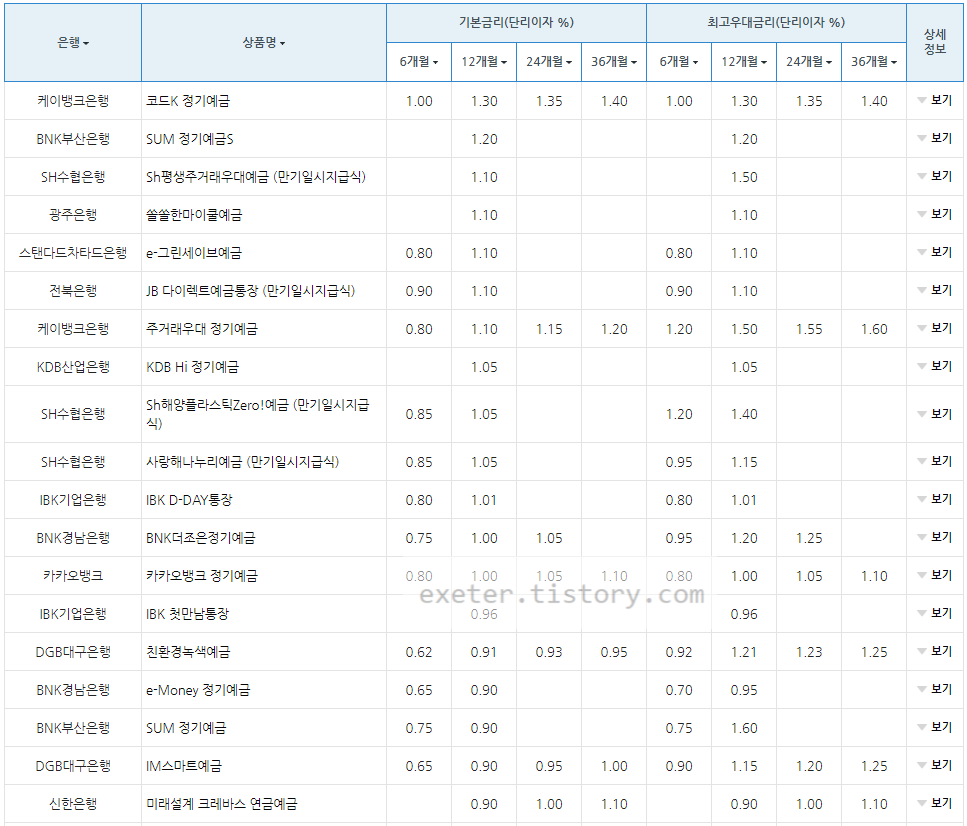Sort by 최고우대금리 24개월 column
Screen dimensions: 967x826
(809, 62)
